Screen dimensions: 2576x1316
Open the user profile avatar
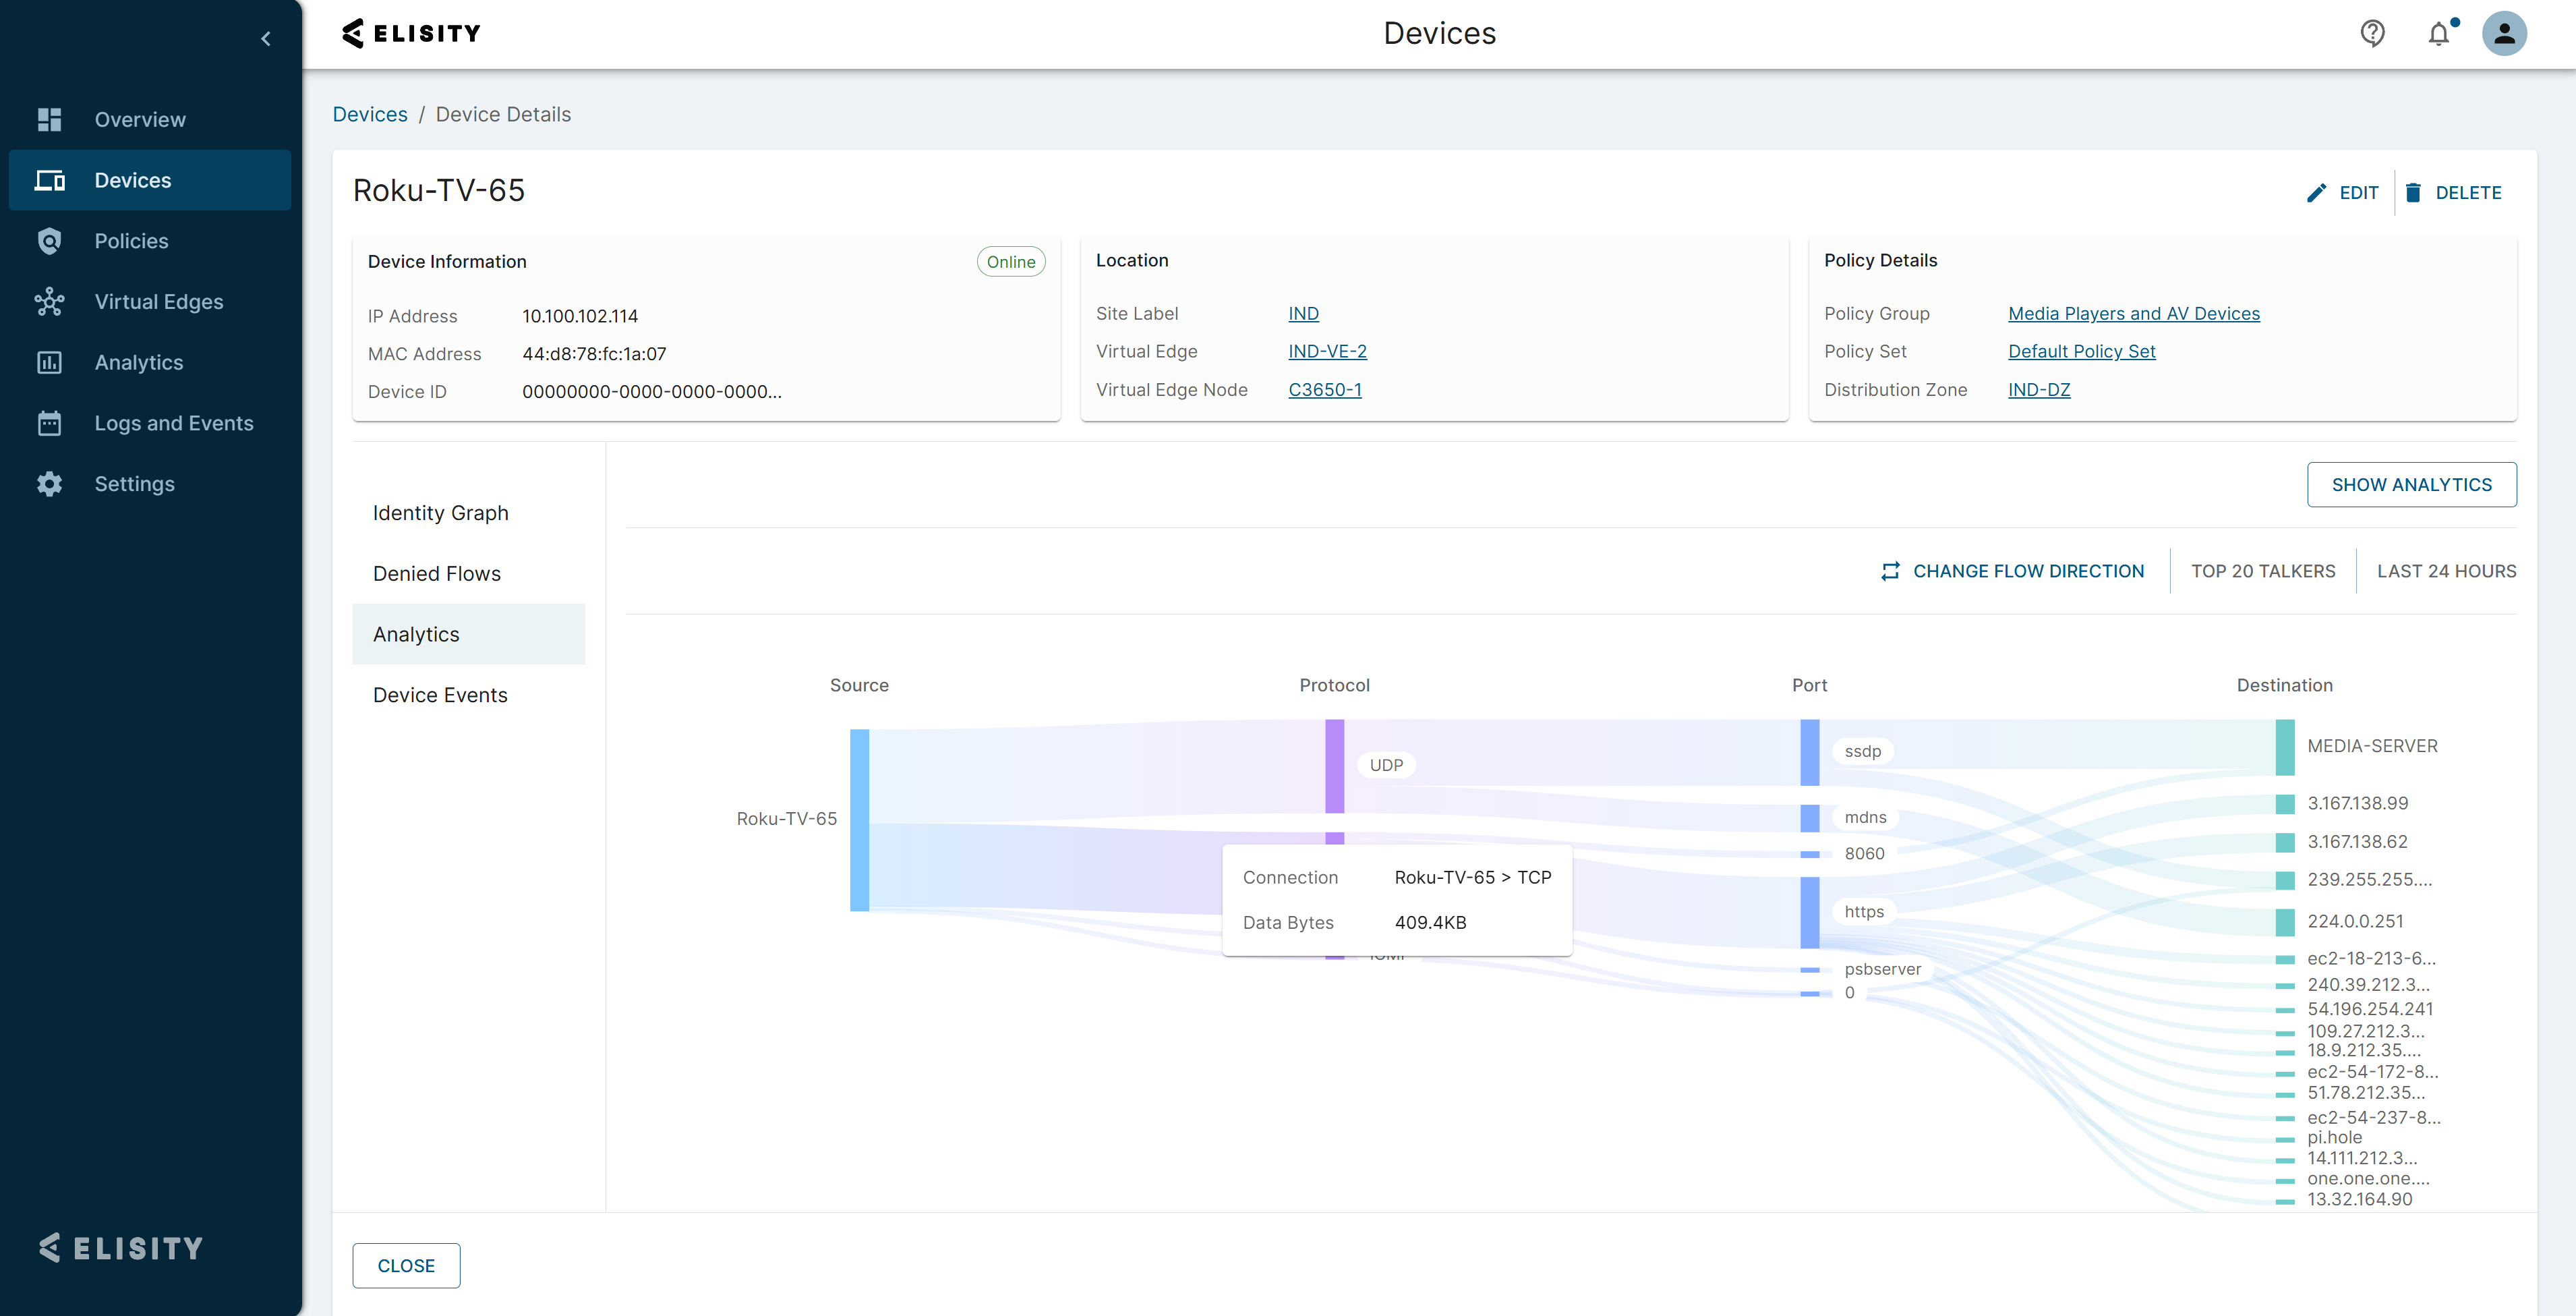[2504, 34]
